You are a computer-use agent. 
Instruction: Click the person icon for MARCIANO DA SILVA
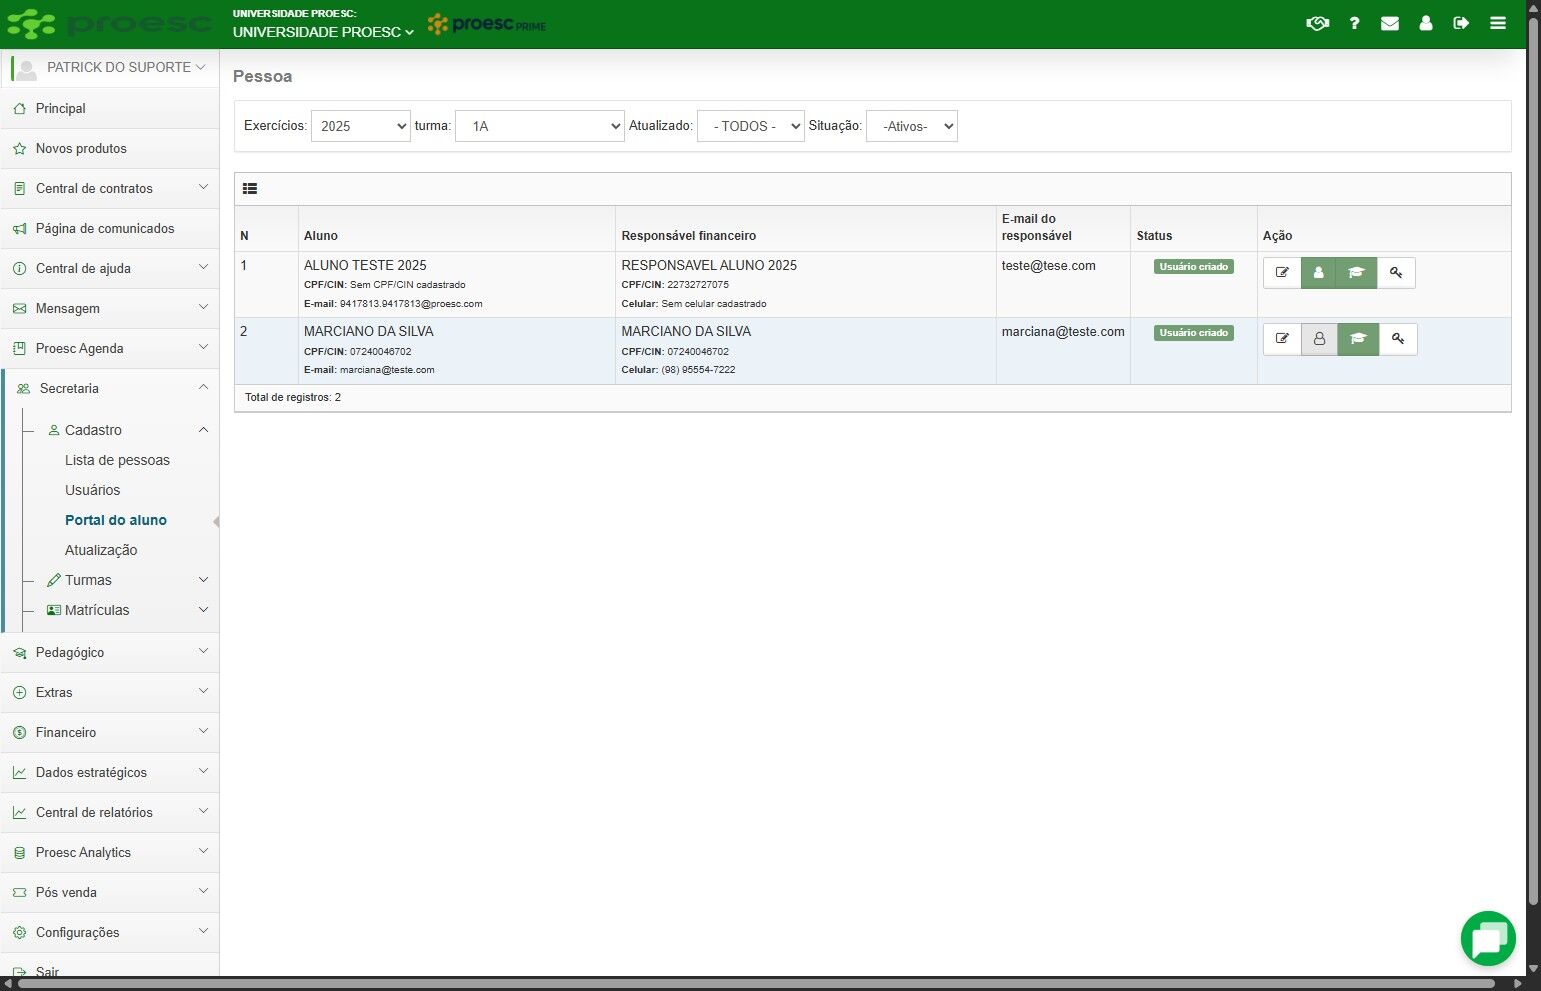(1319, 339)
